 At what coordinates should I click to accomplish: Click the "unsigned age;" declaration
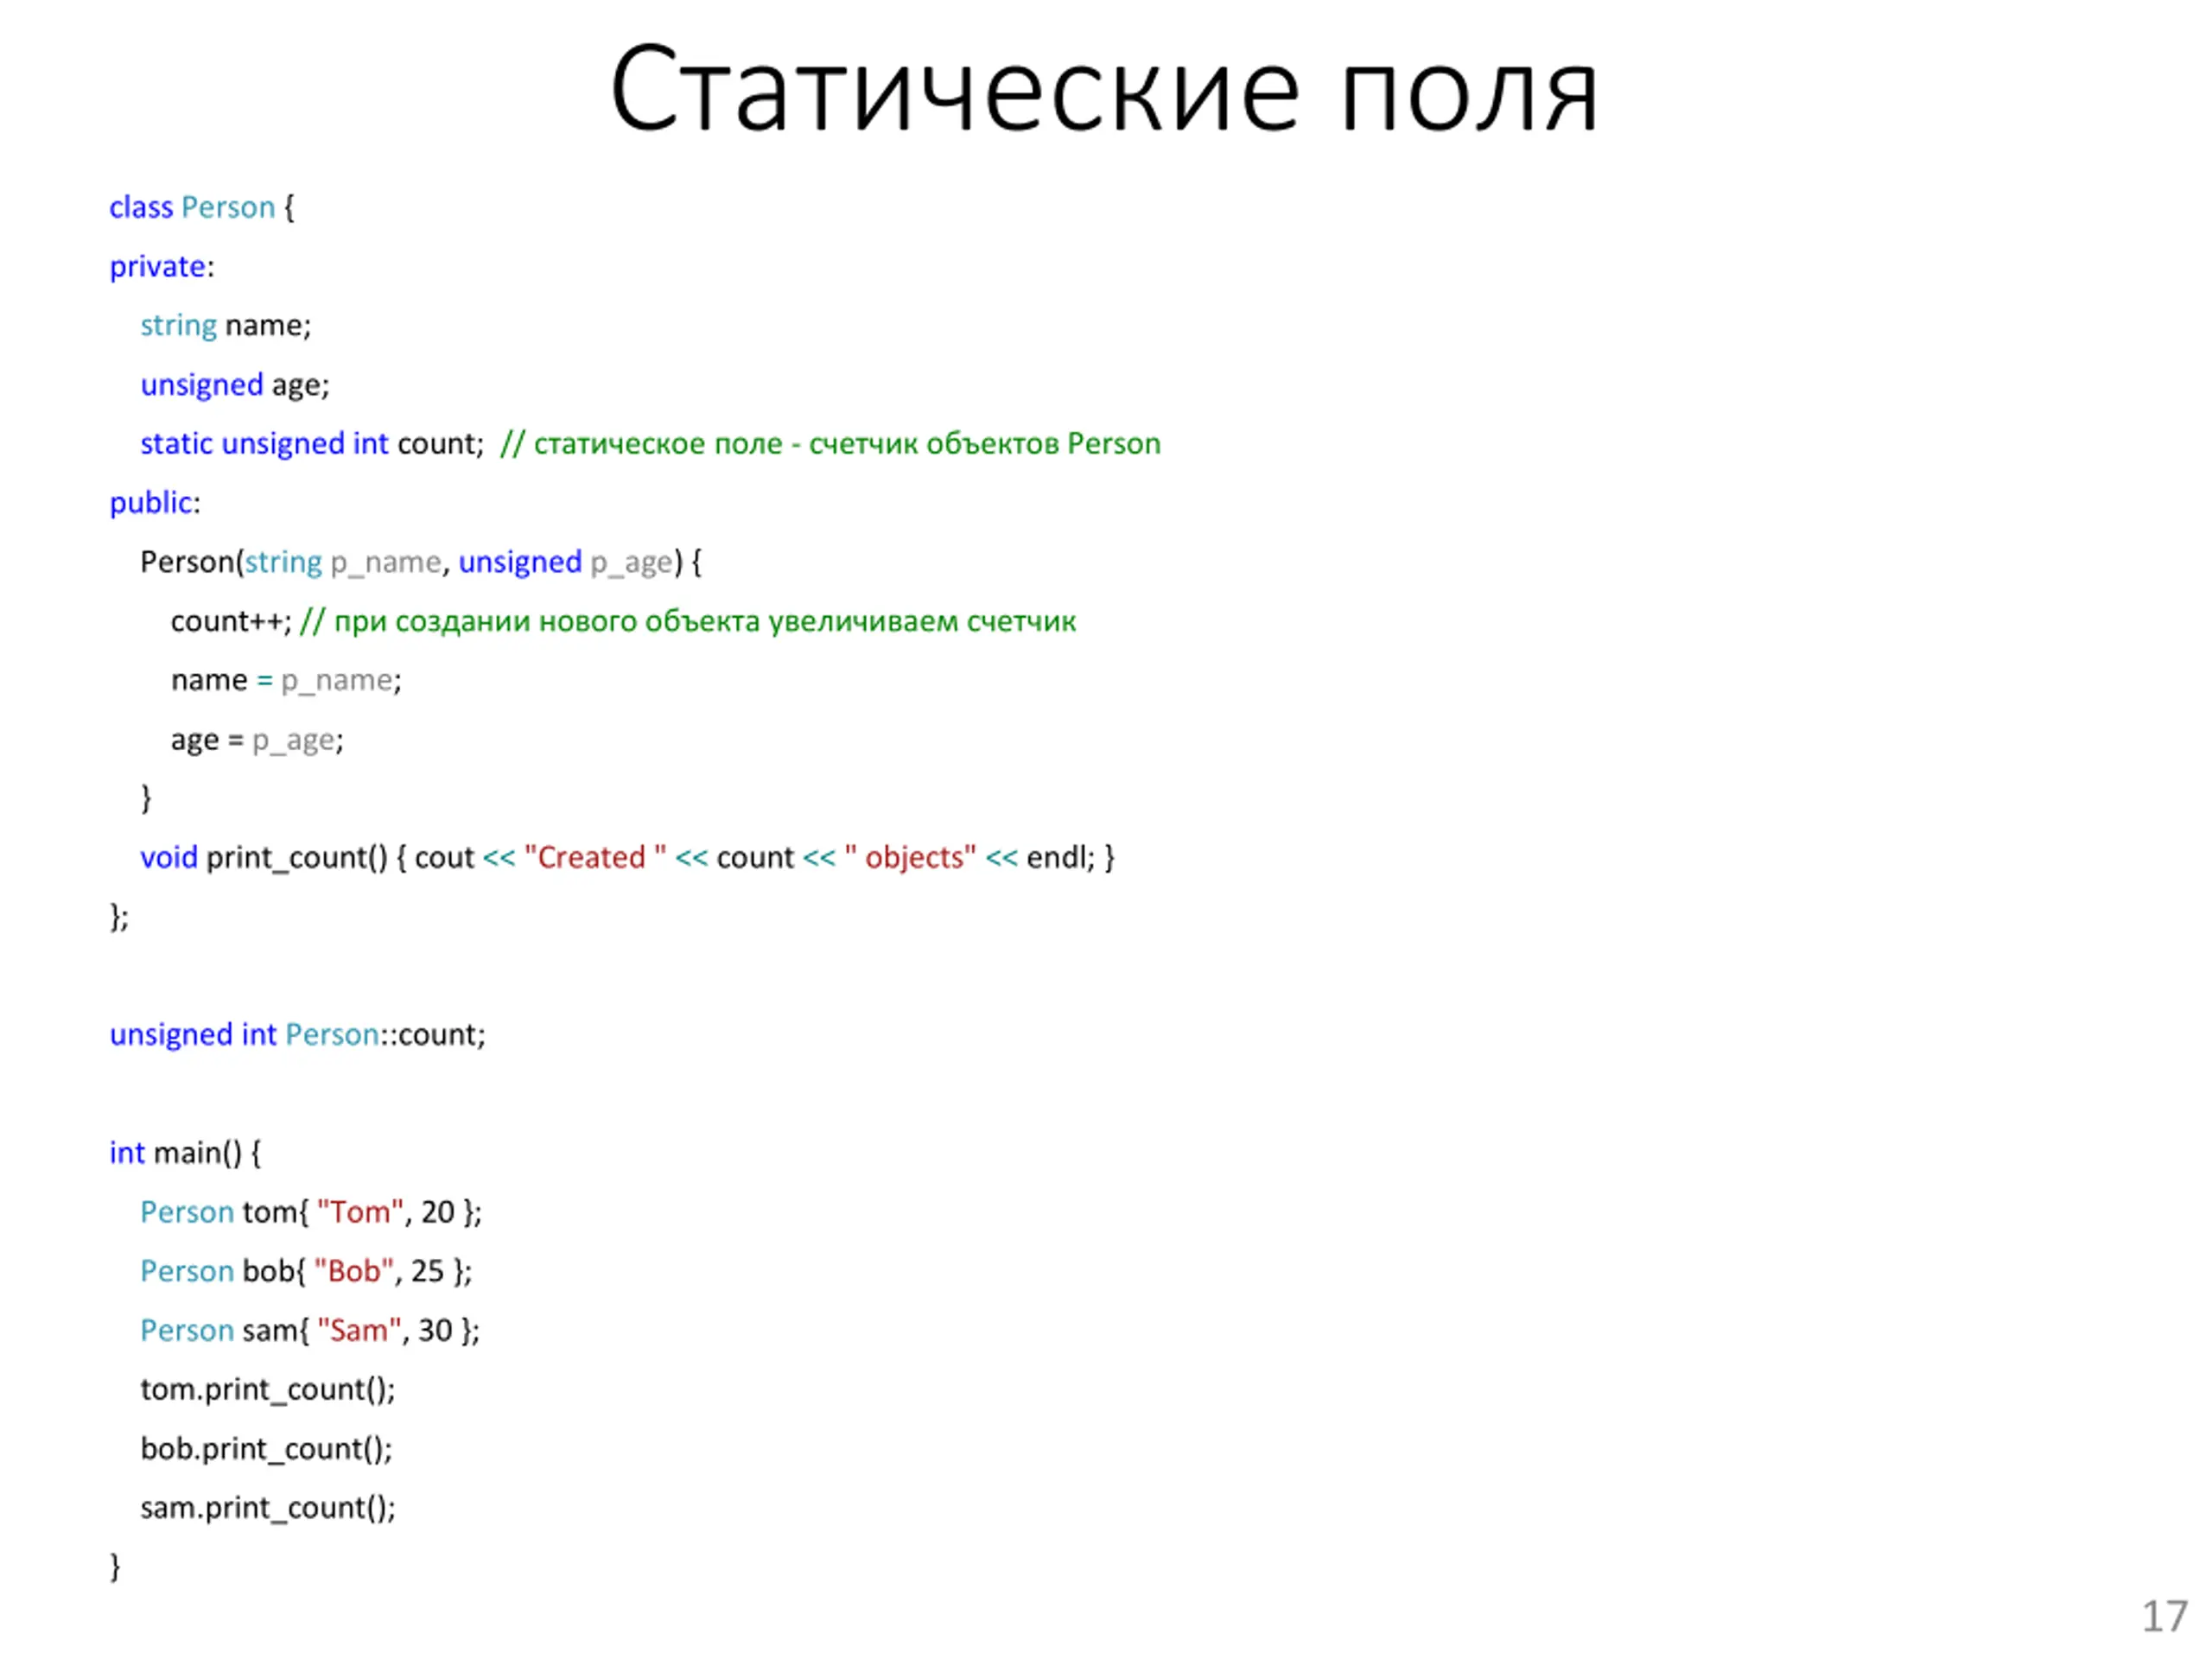[x=234, y=384]
